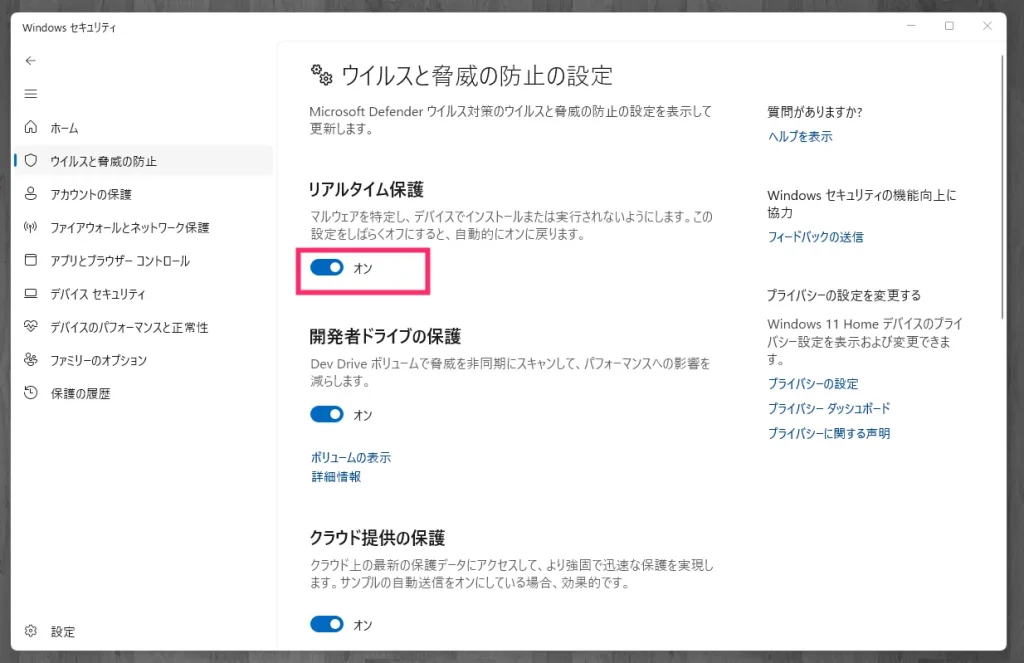Click the person icon for アカウントの保護
The width and height of the screenshot is (1024, 663).
point(31,193)
